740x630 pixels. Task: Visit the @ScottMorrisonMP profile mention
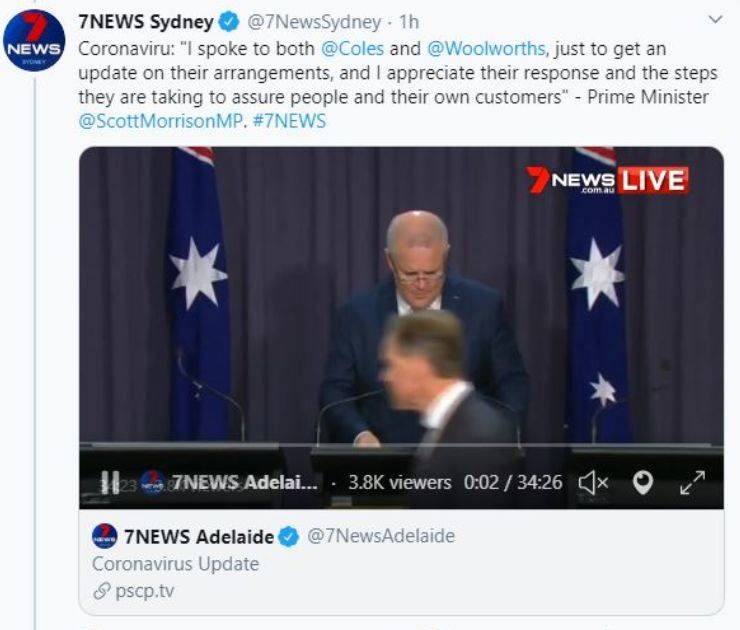(160, 121)
